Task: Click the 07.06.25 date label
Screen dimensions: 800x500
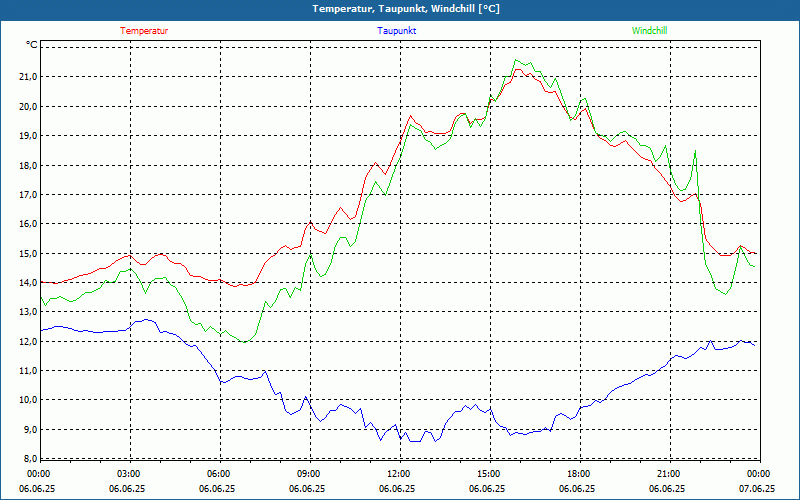Action: tap(757, 489)
